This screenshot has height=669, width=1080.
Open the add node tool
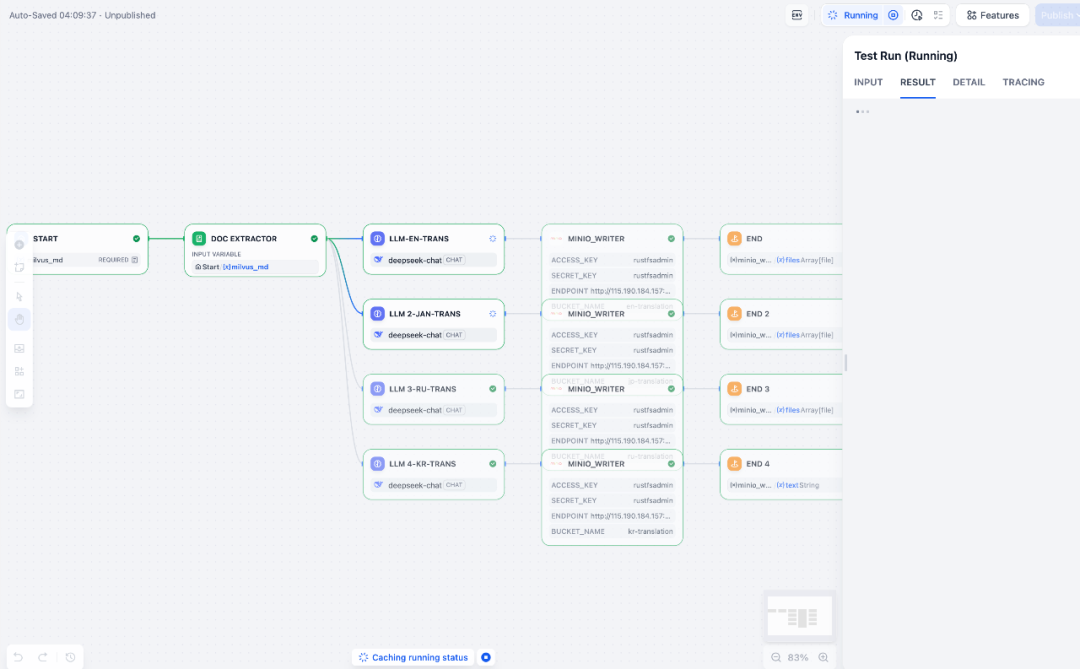[x=19, y=244]
